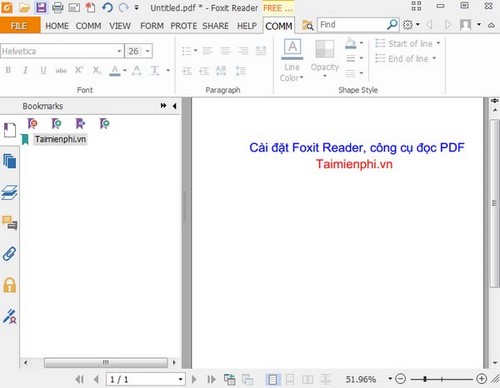Open the FILE menu
The image size is (500, 388).
tap(19, 26)
